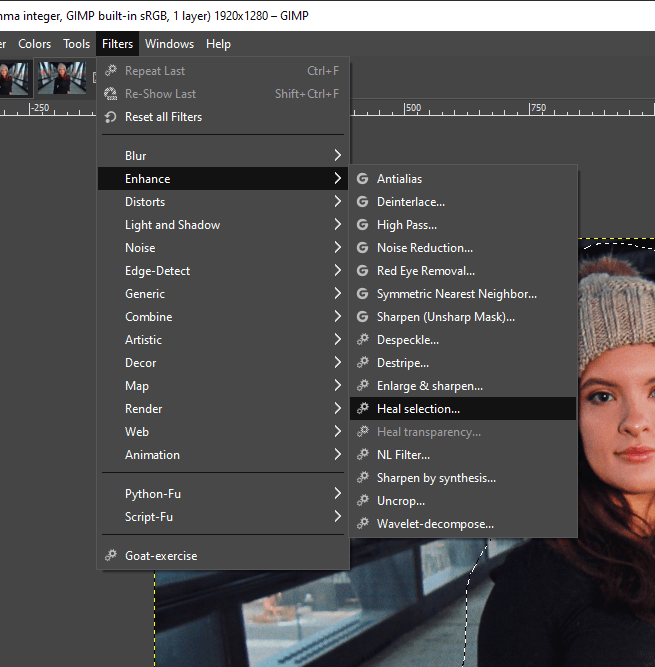Open the Uncrop filter
This screenshot has width=655, height=667.
click(x=463, y=500)
